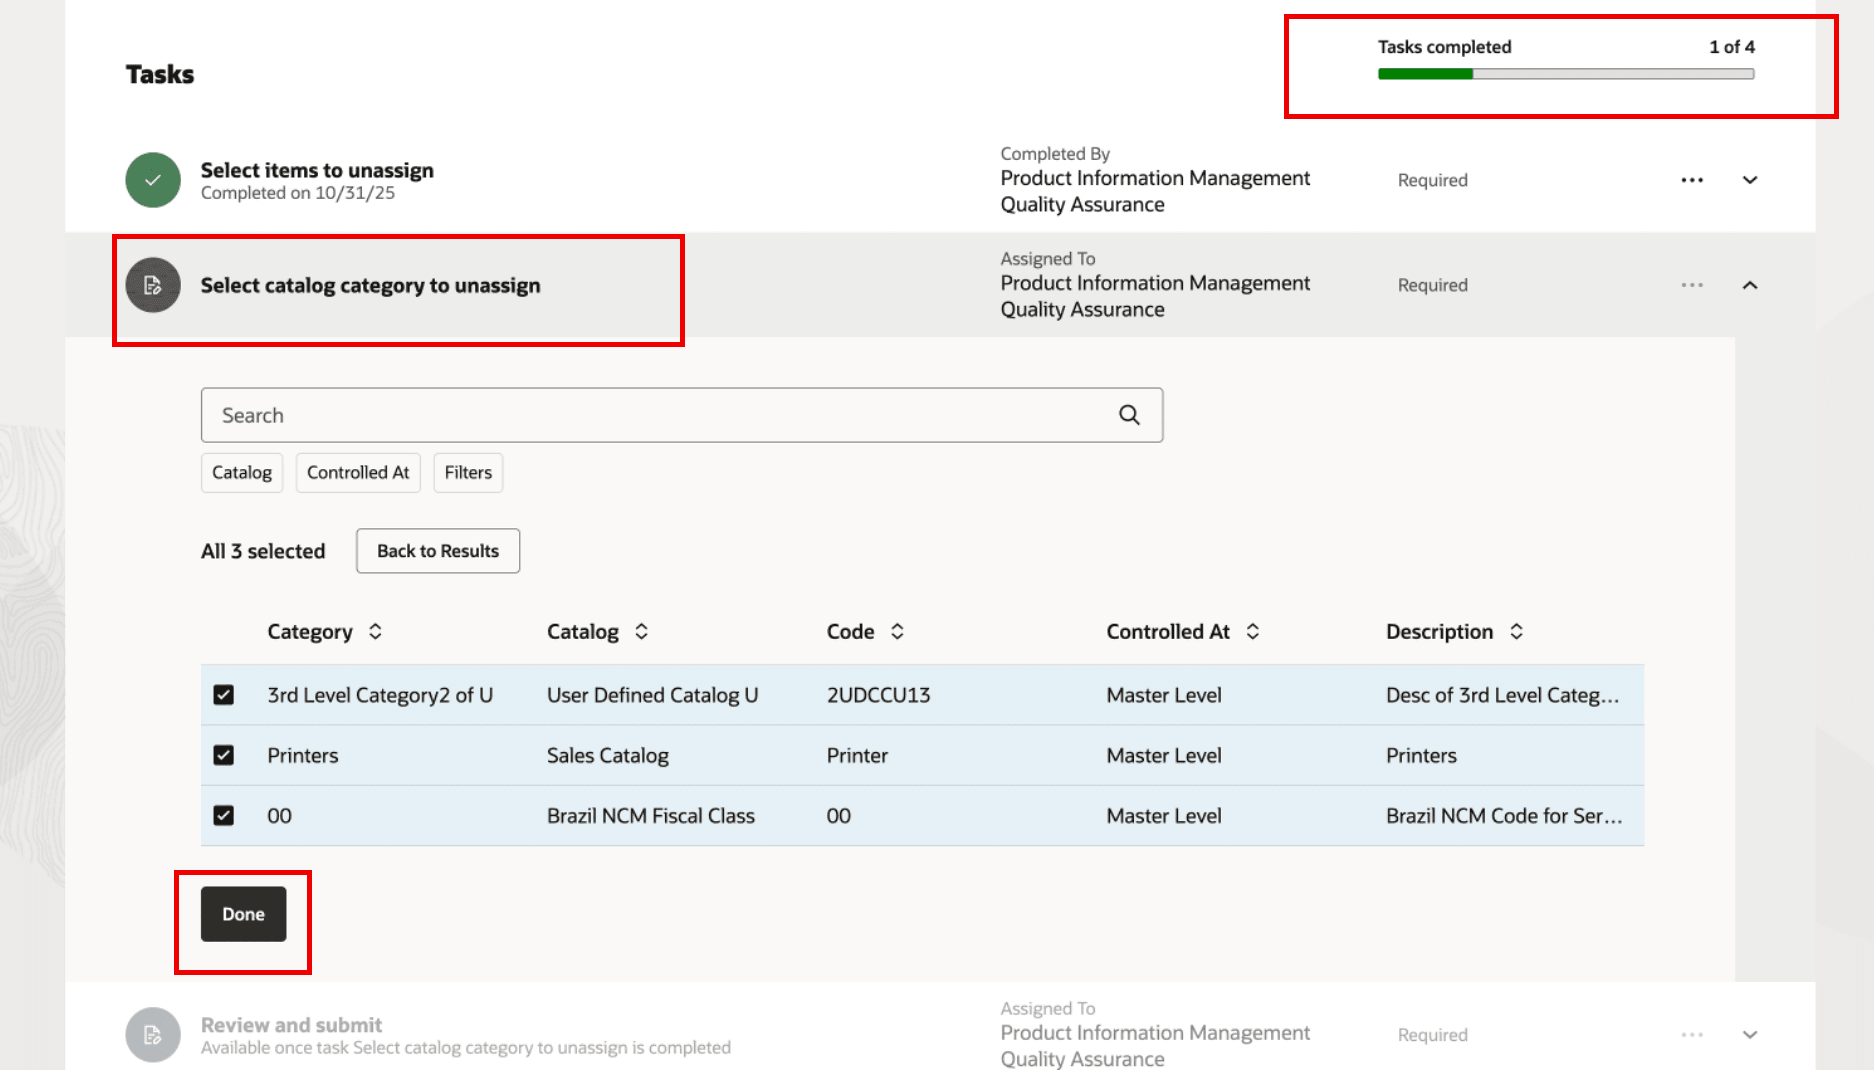This screenshot has width=1874, height=1070.
Task: Click the search magnifier icon
Action: click(1129, 414)
